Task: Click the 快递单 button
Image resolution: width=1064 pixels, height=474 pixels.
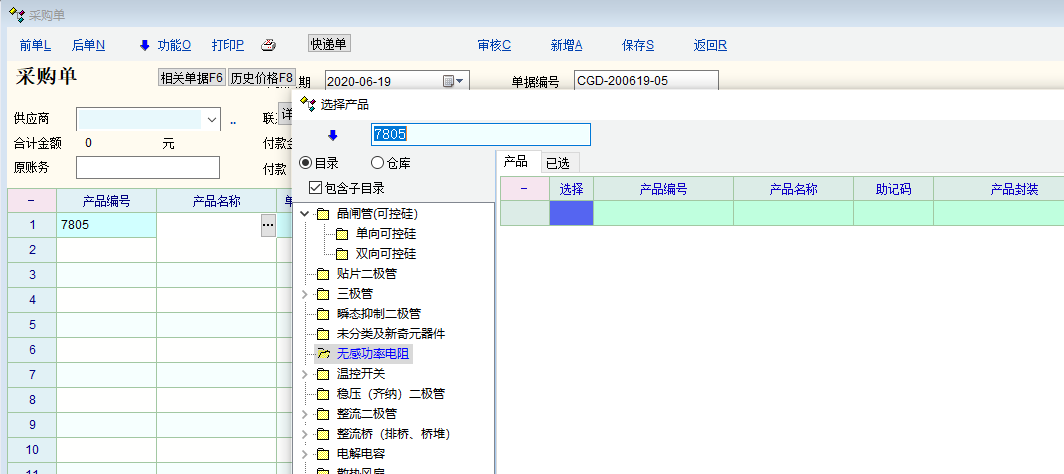Action: click(x=329, y=44)
